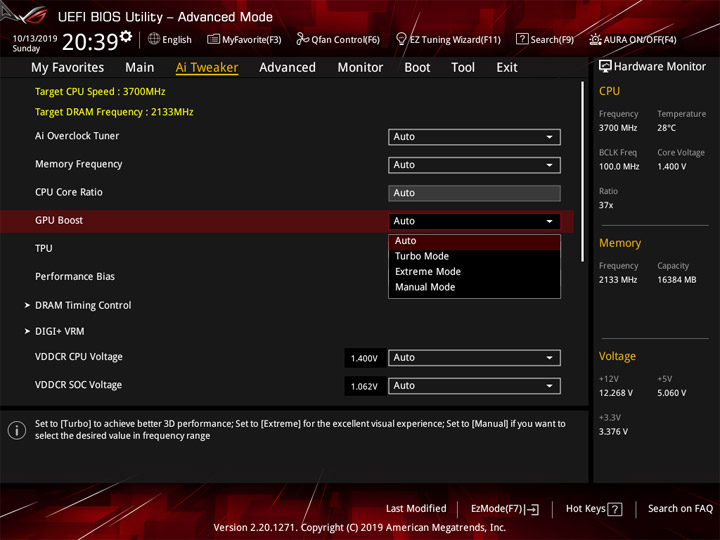Select the Ai Tweaker tab
This screenshot has height=540, width=720.
pos(207,68)
